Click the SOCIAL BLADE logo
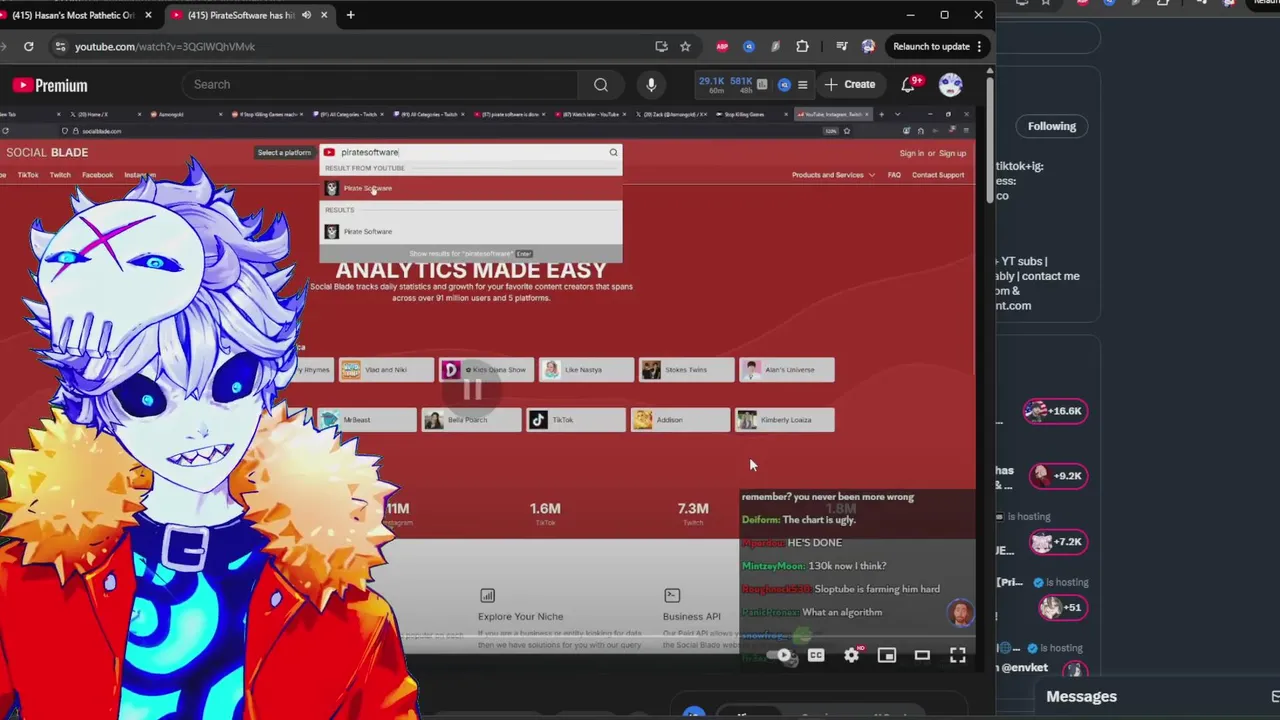Screen dimensions: 1280x720 (47, 152)
